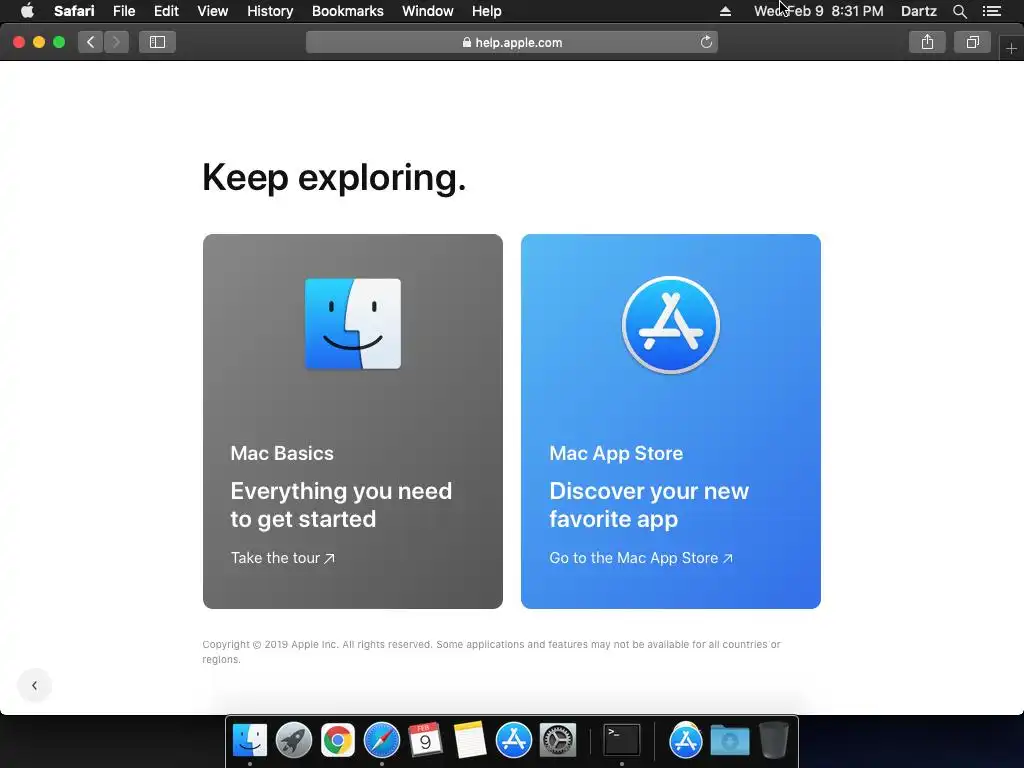Click the Finder face image on Mac Basics card
Viewport: 1024px width, 768px height.
353,324
